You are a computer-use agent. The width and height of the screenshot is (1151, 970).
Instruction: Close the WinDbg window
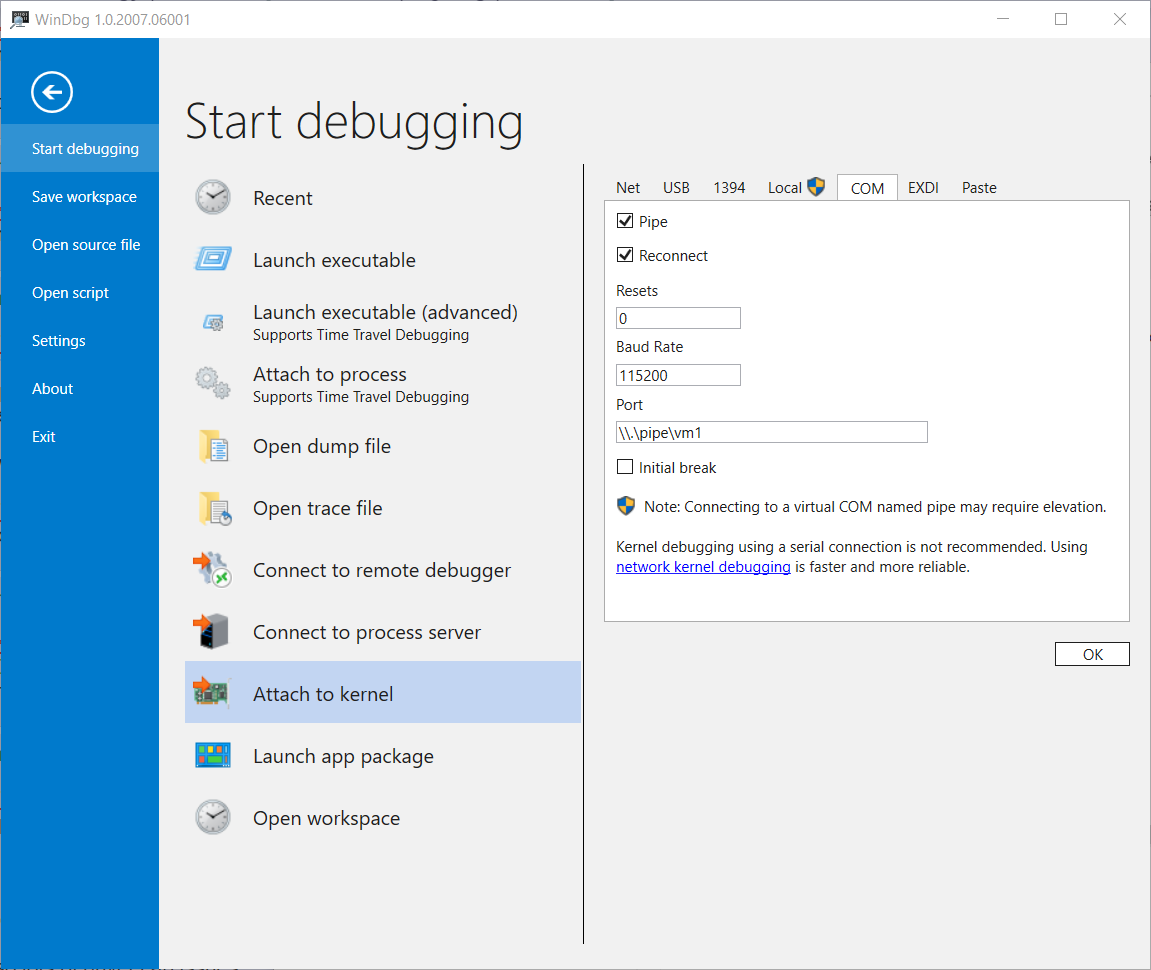point(1119,19)
